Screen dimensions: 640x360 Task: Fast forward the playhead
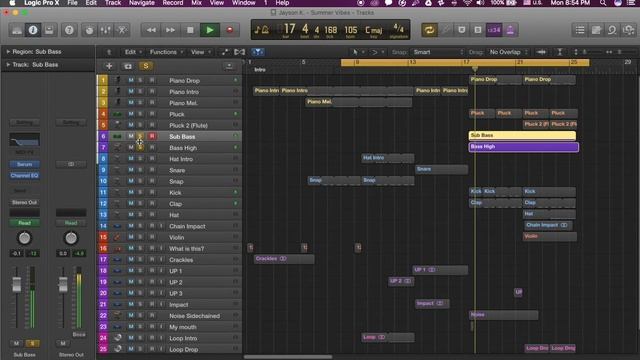[170, 30]
